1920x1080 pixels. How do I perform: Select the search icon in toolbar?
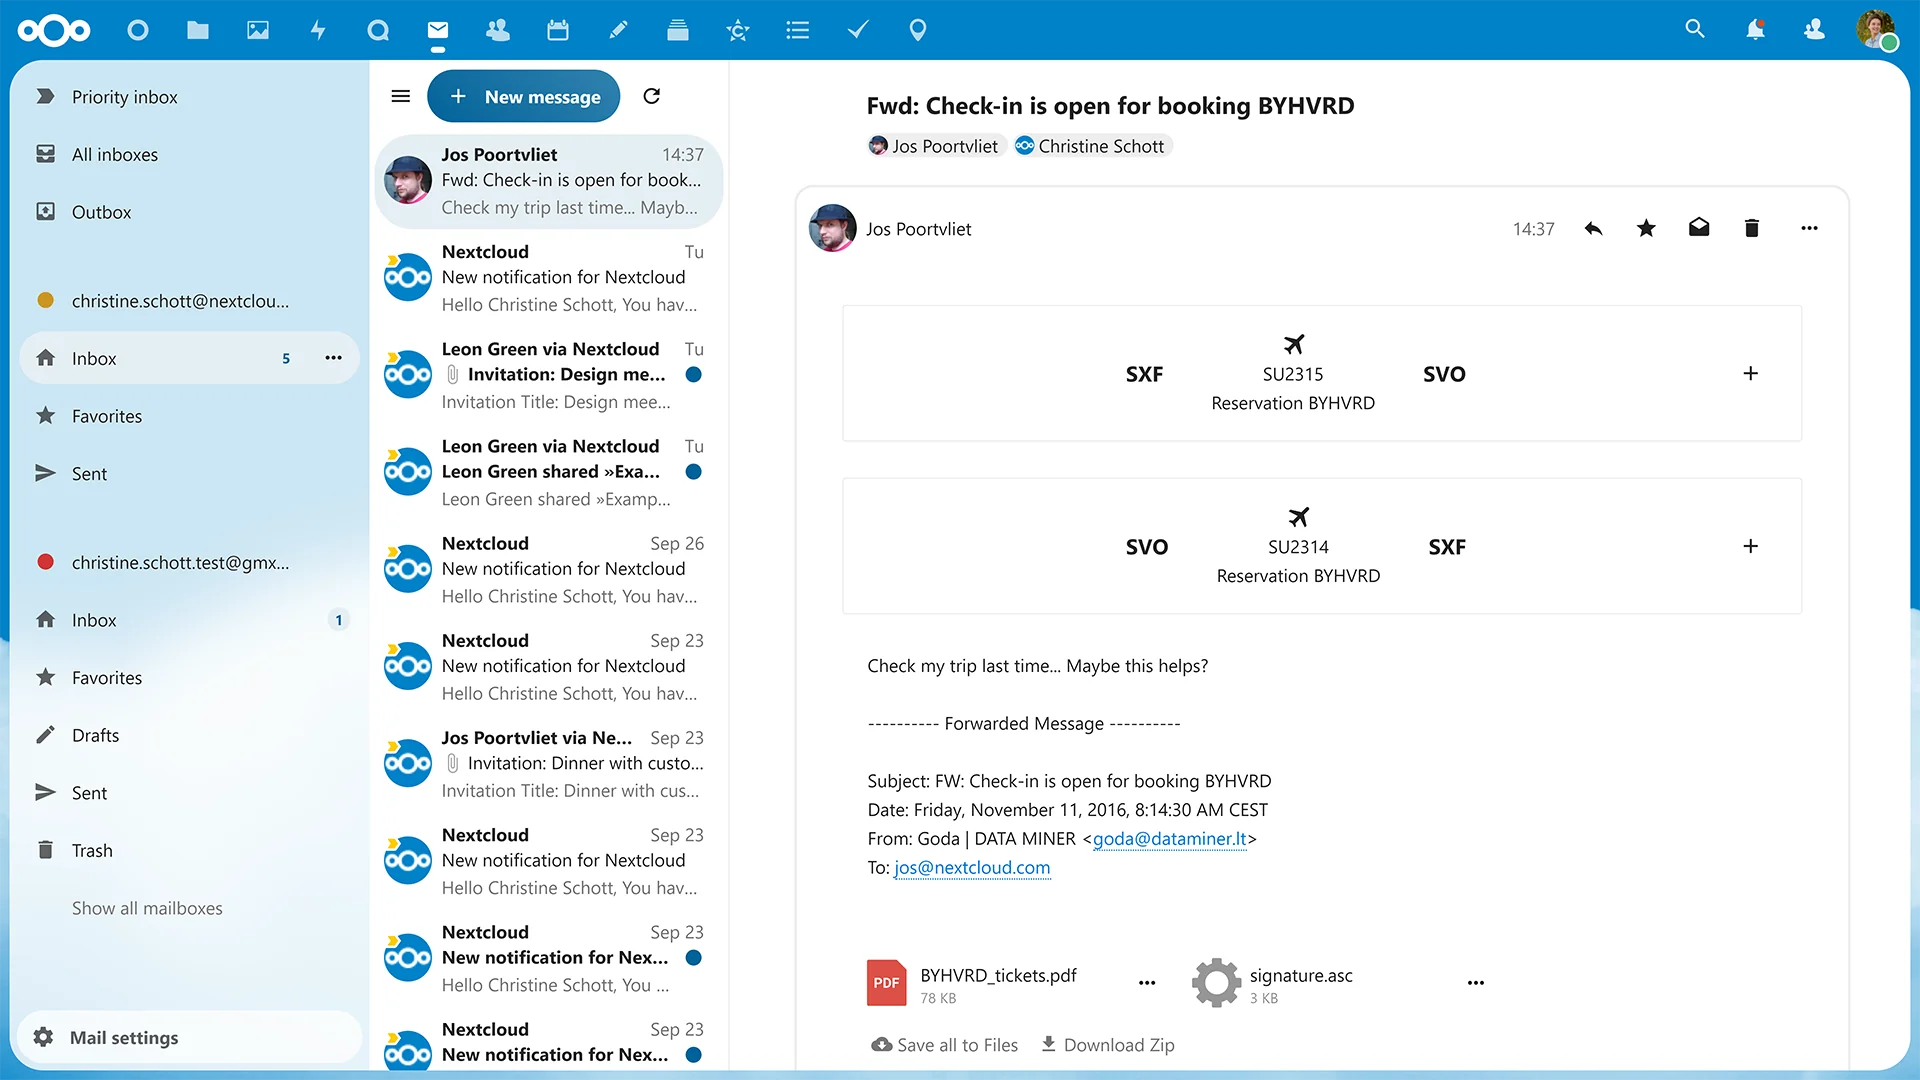1693,29
